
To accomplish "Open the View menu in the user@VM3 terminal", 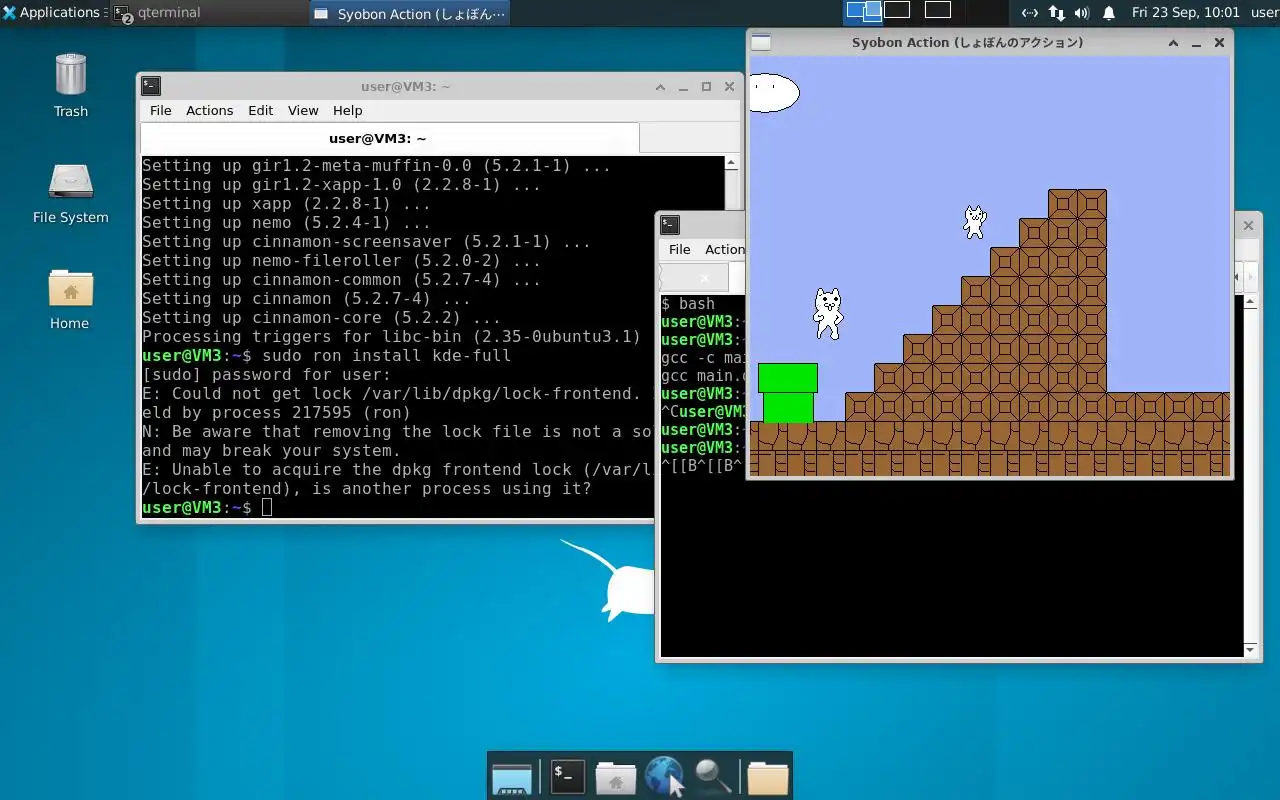I will point(303,110).
